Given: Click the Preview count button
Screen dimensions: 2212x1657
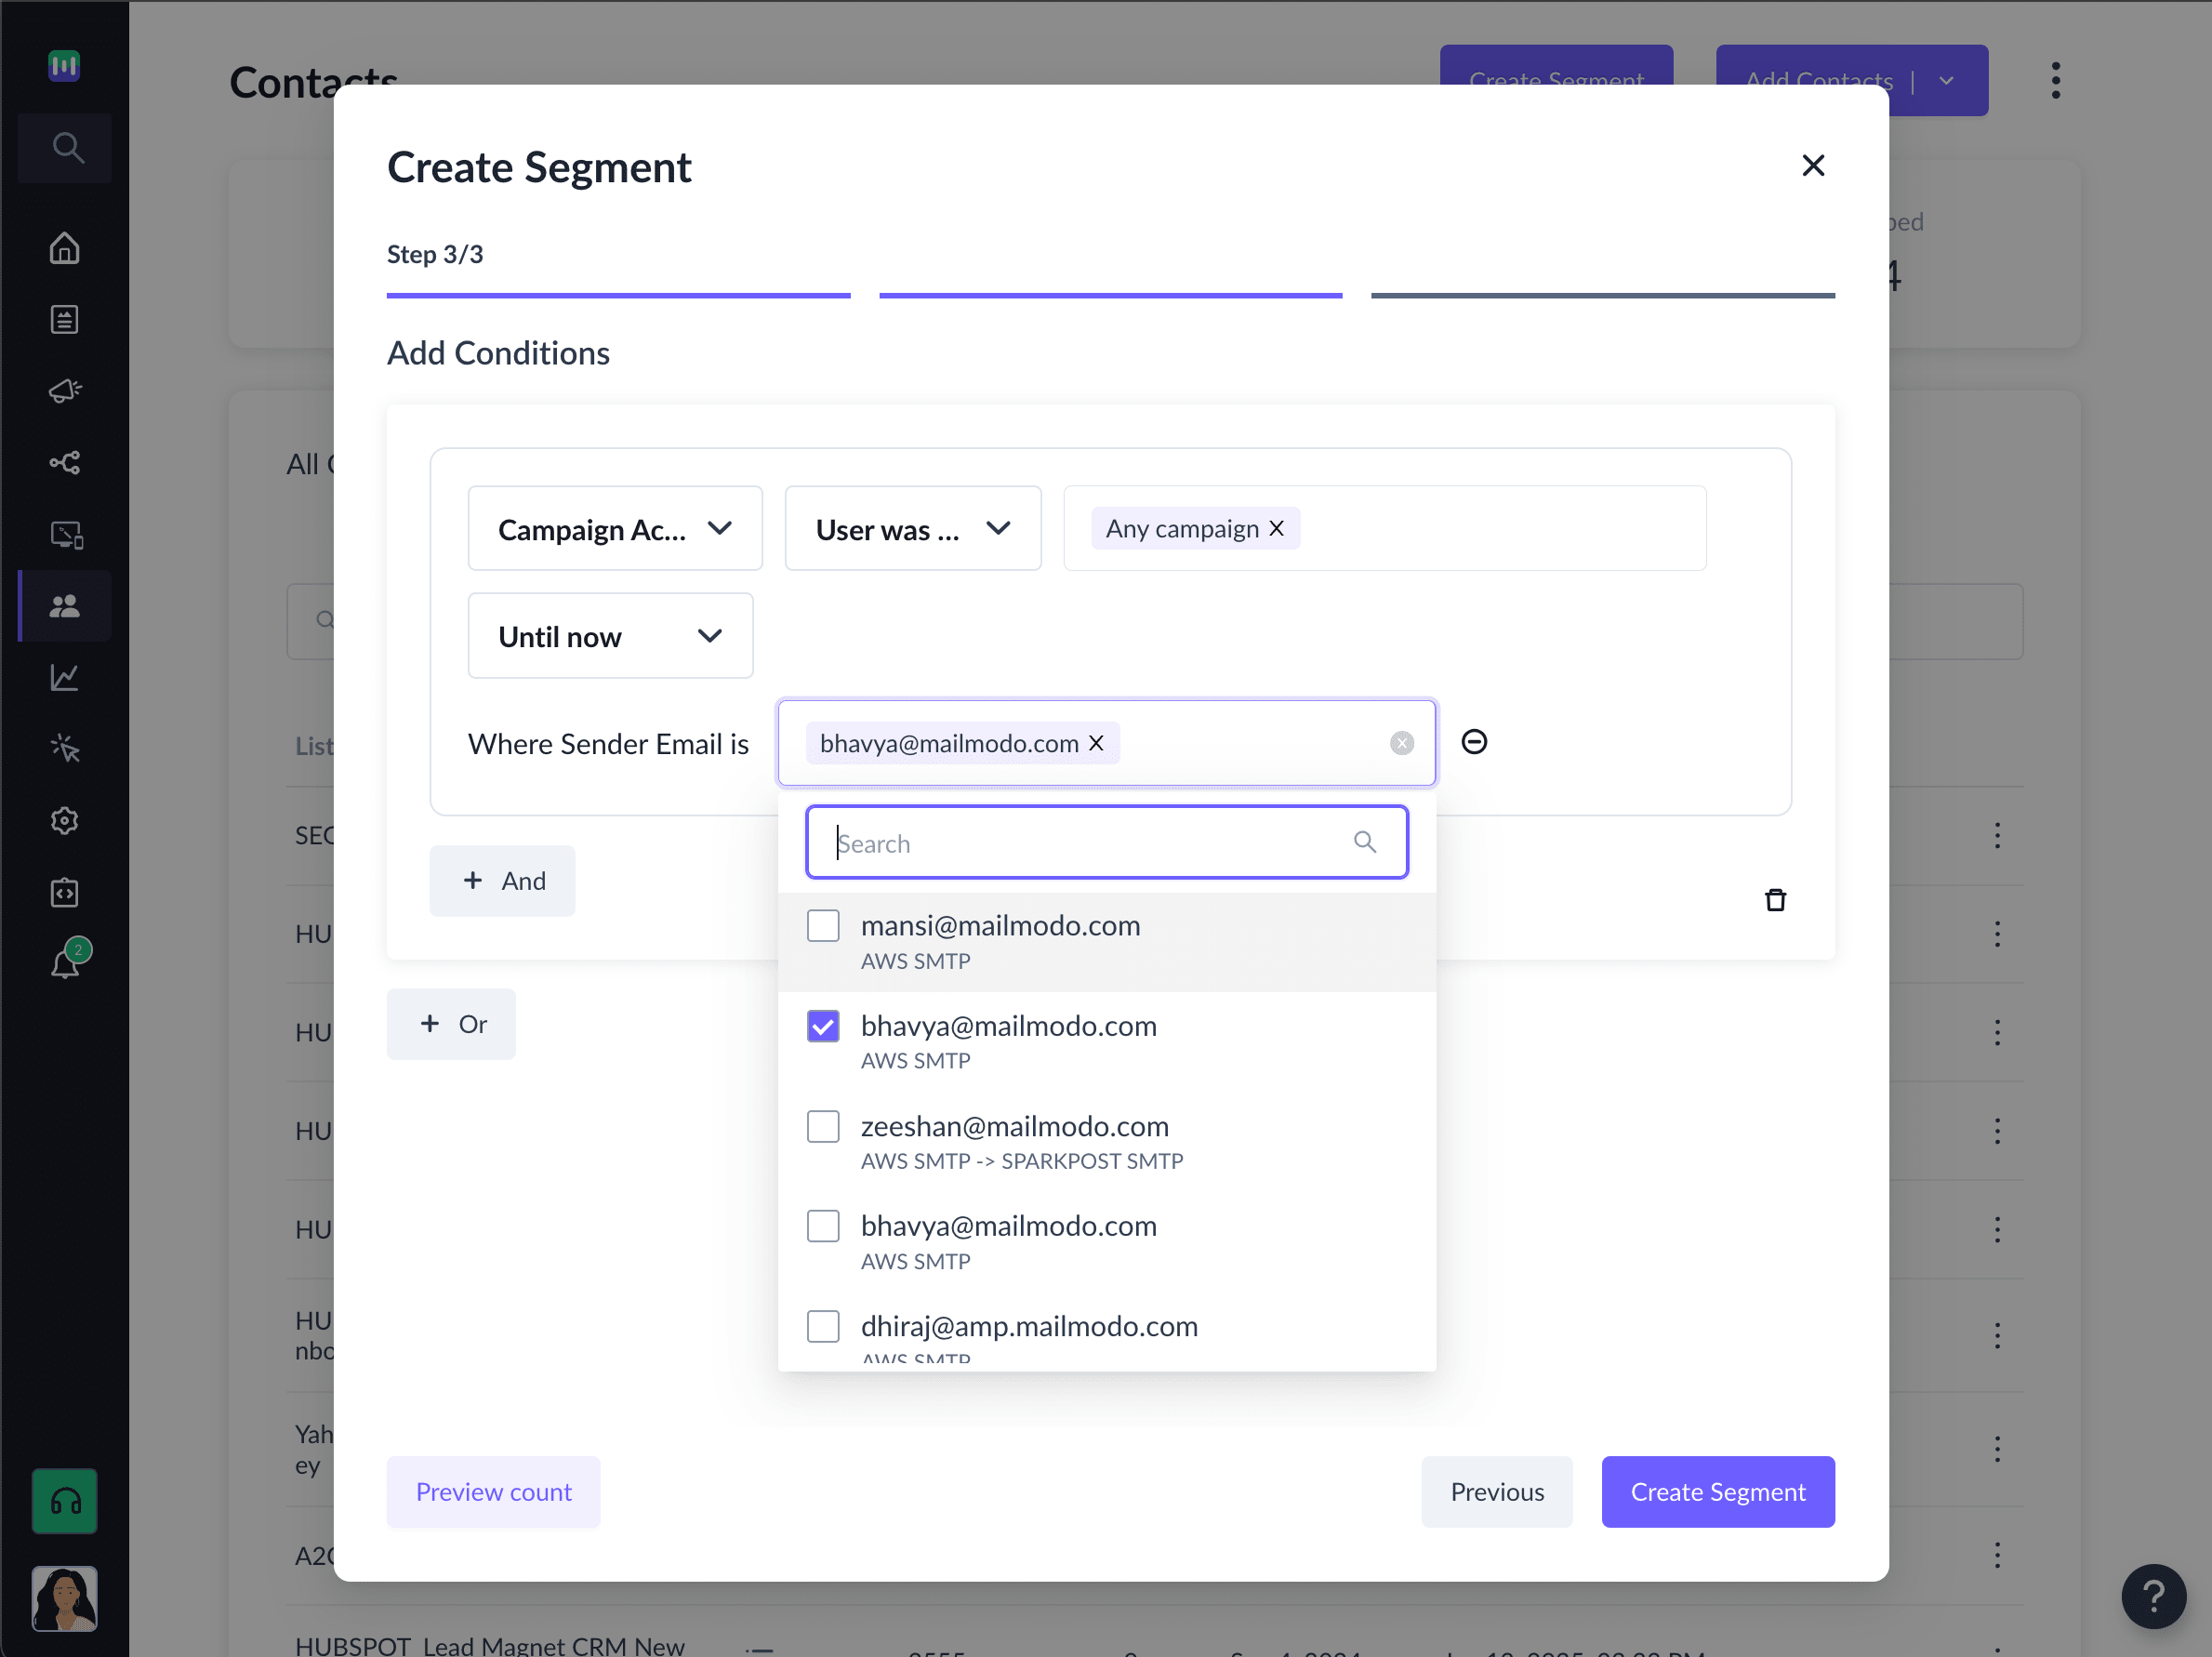Looking at the screenshot, I should [x=493, y=1491].
